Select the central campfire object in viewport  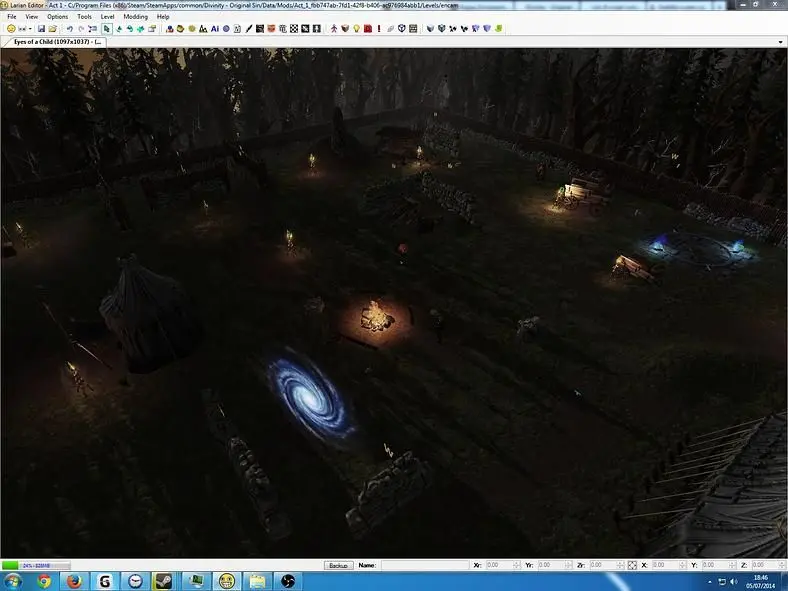376,318
